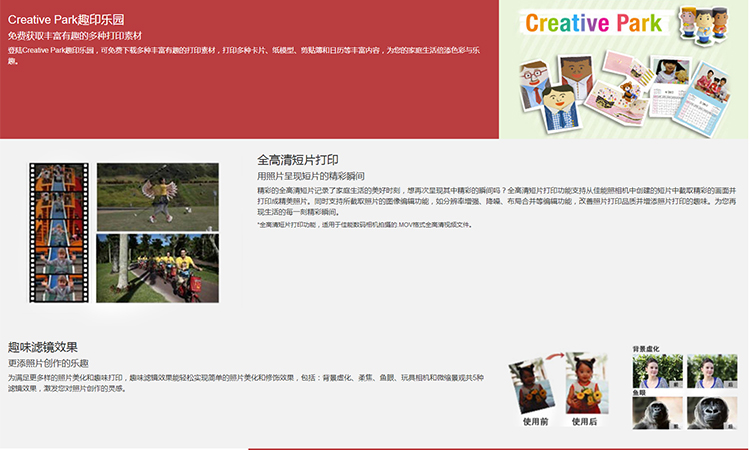750x450 pixels.
Task: Click the 使用前 label
Action: coord(536,422)
